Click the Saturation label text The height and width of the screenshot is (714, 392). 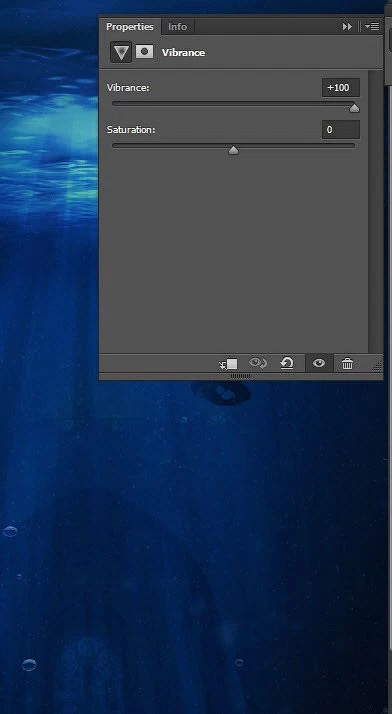tap(131, 130)
